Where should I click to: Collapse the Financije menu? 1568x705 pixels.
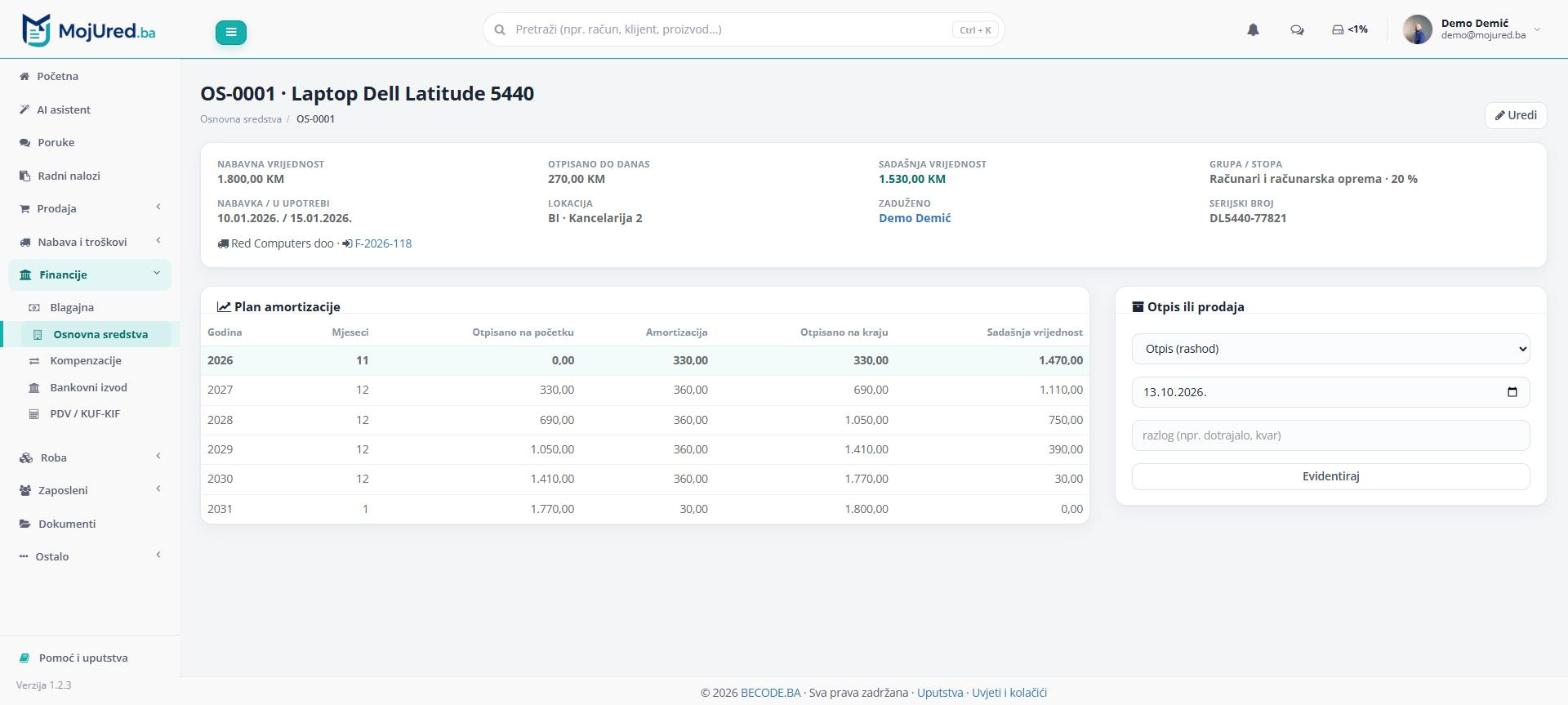(90, 274)
